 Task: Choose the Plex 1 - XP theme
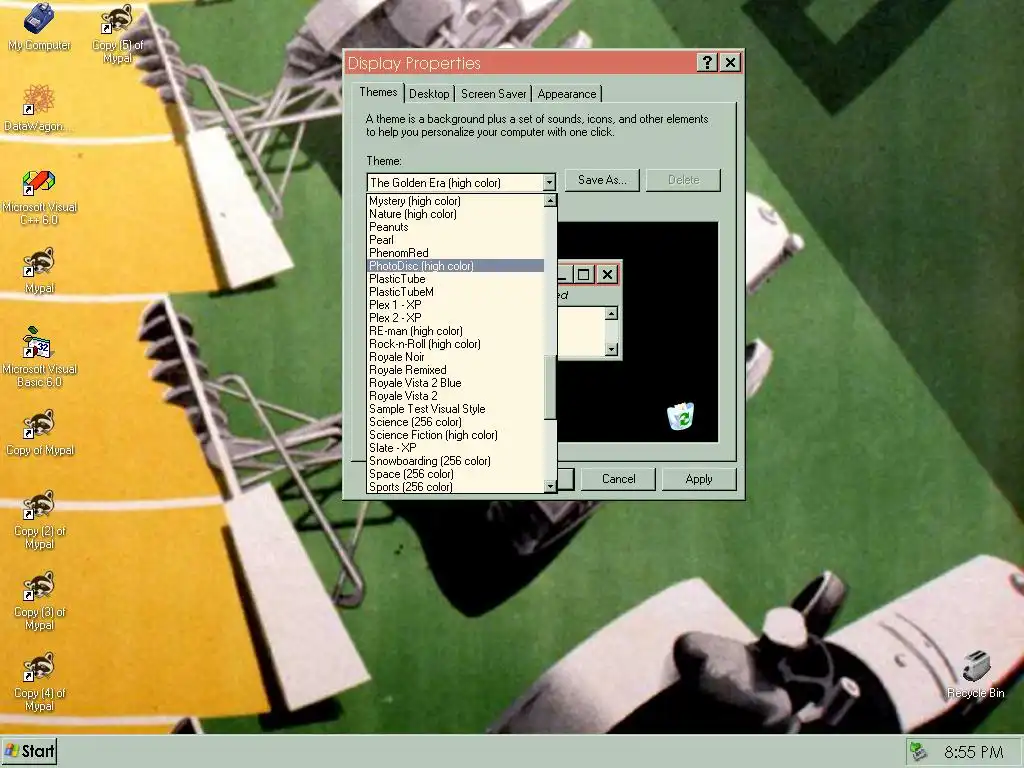[x=456, y=305]
